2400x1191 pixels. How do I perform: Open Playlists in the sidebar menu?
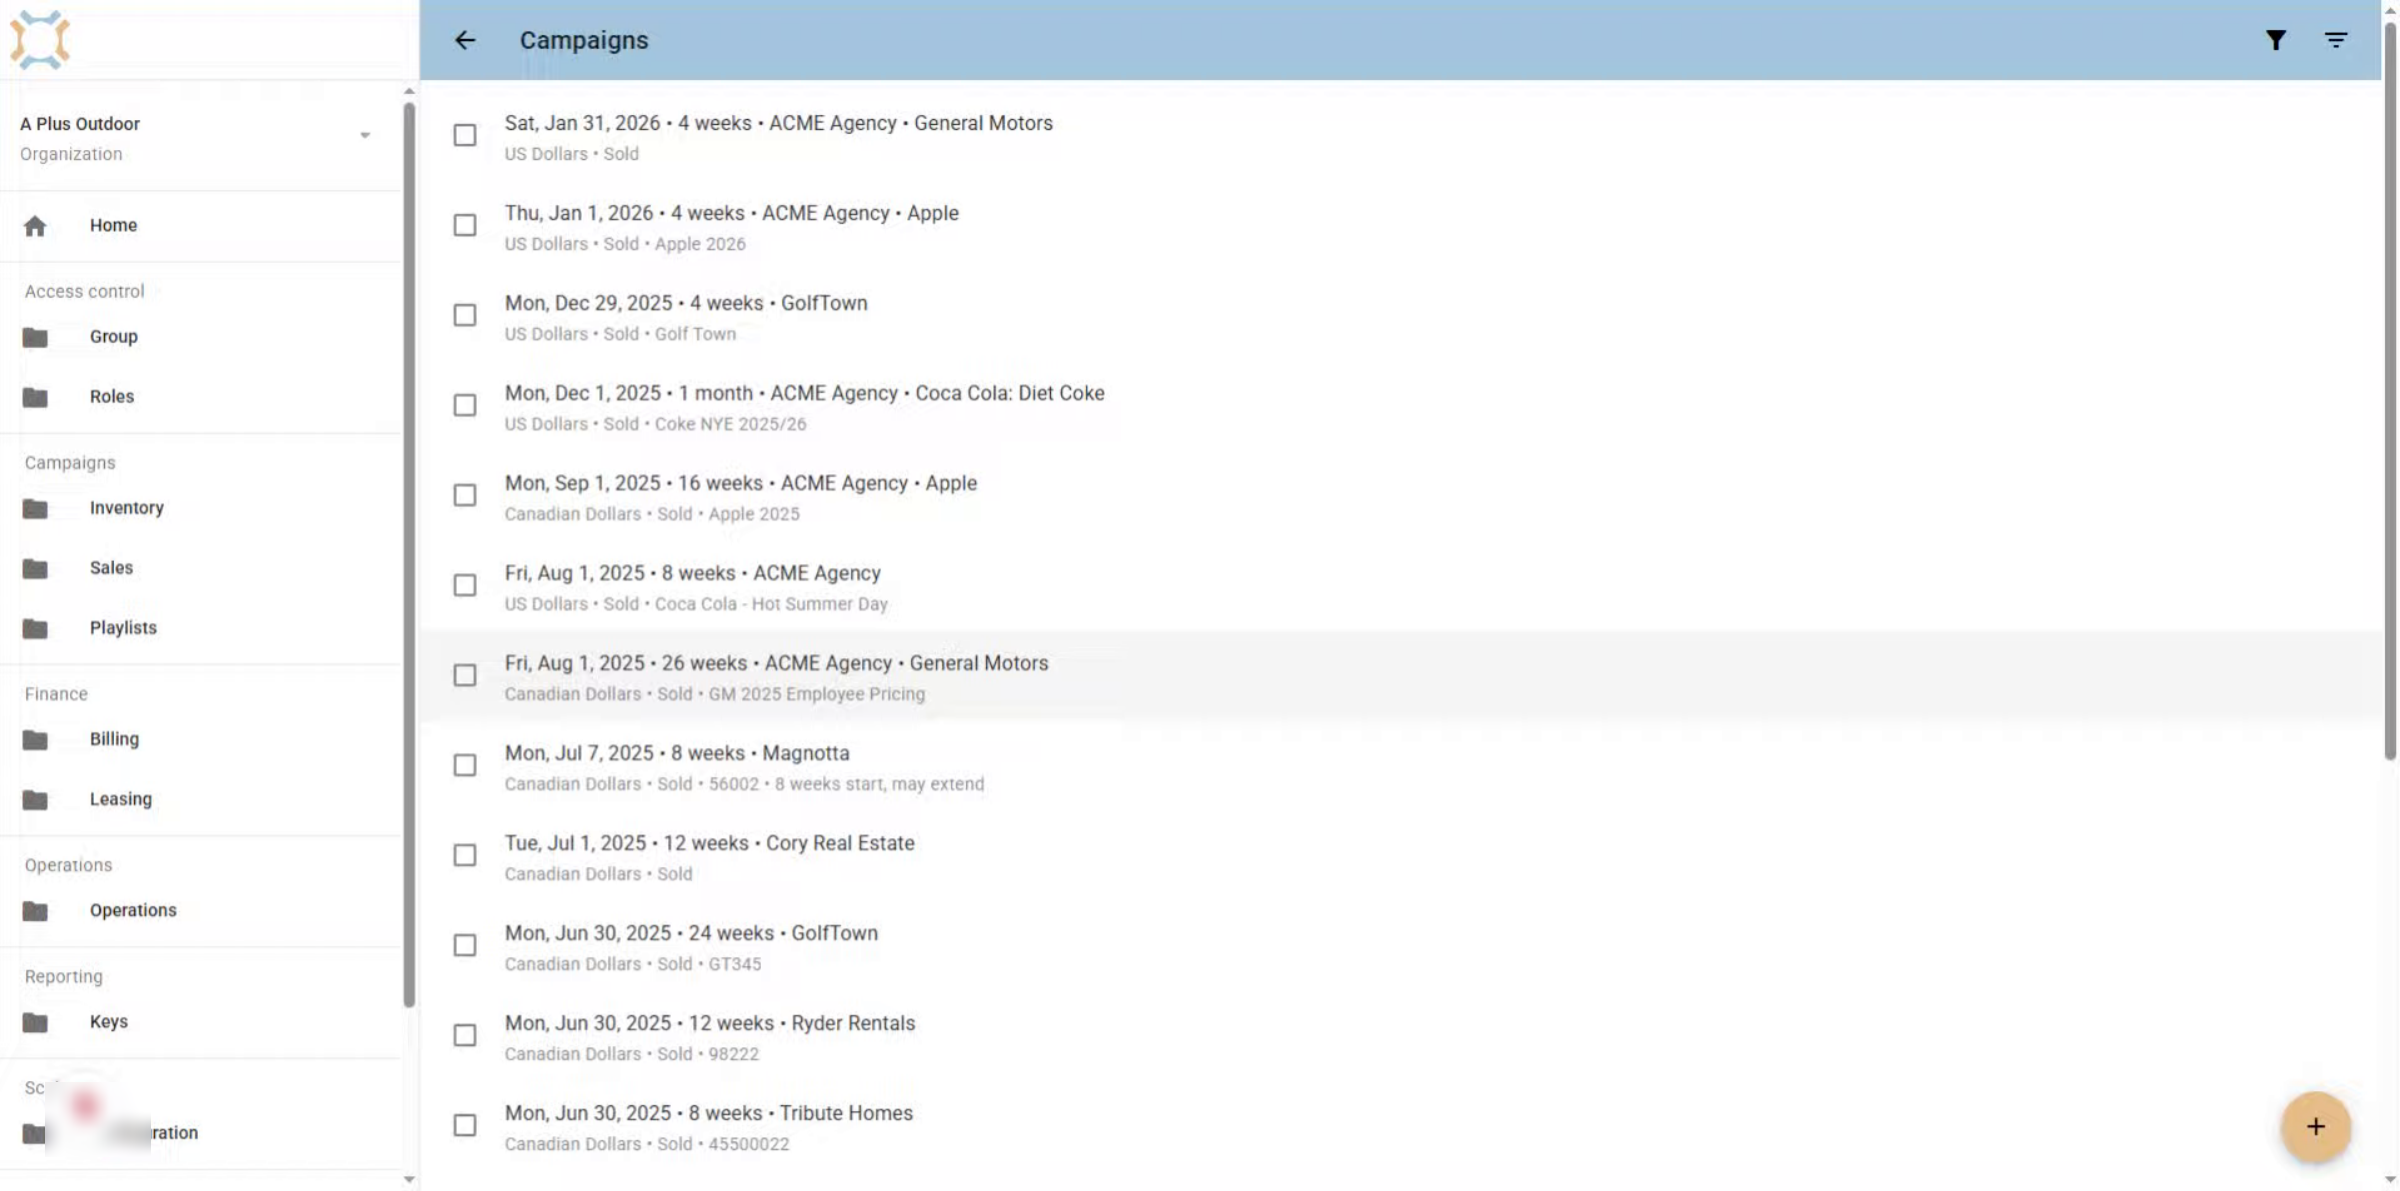pyautogui.click(x=123, y=628)
